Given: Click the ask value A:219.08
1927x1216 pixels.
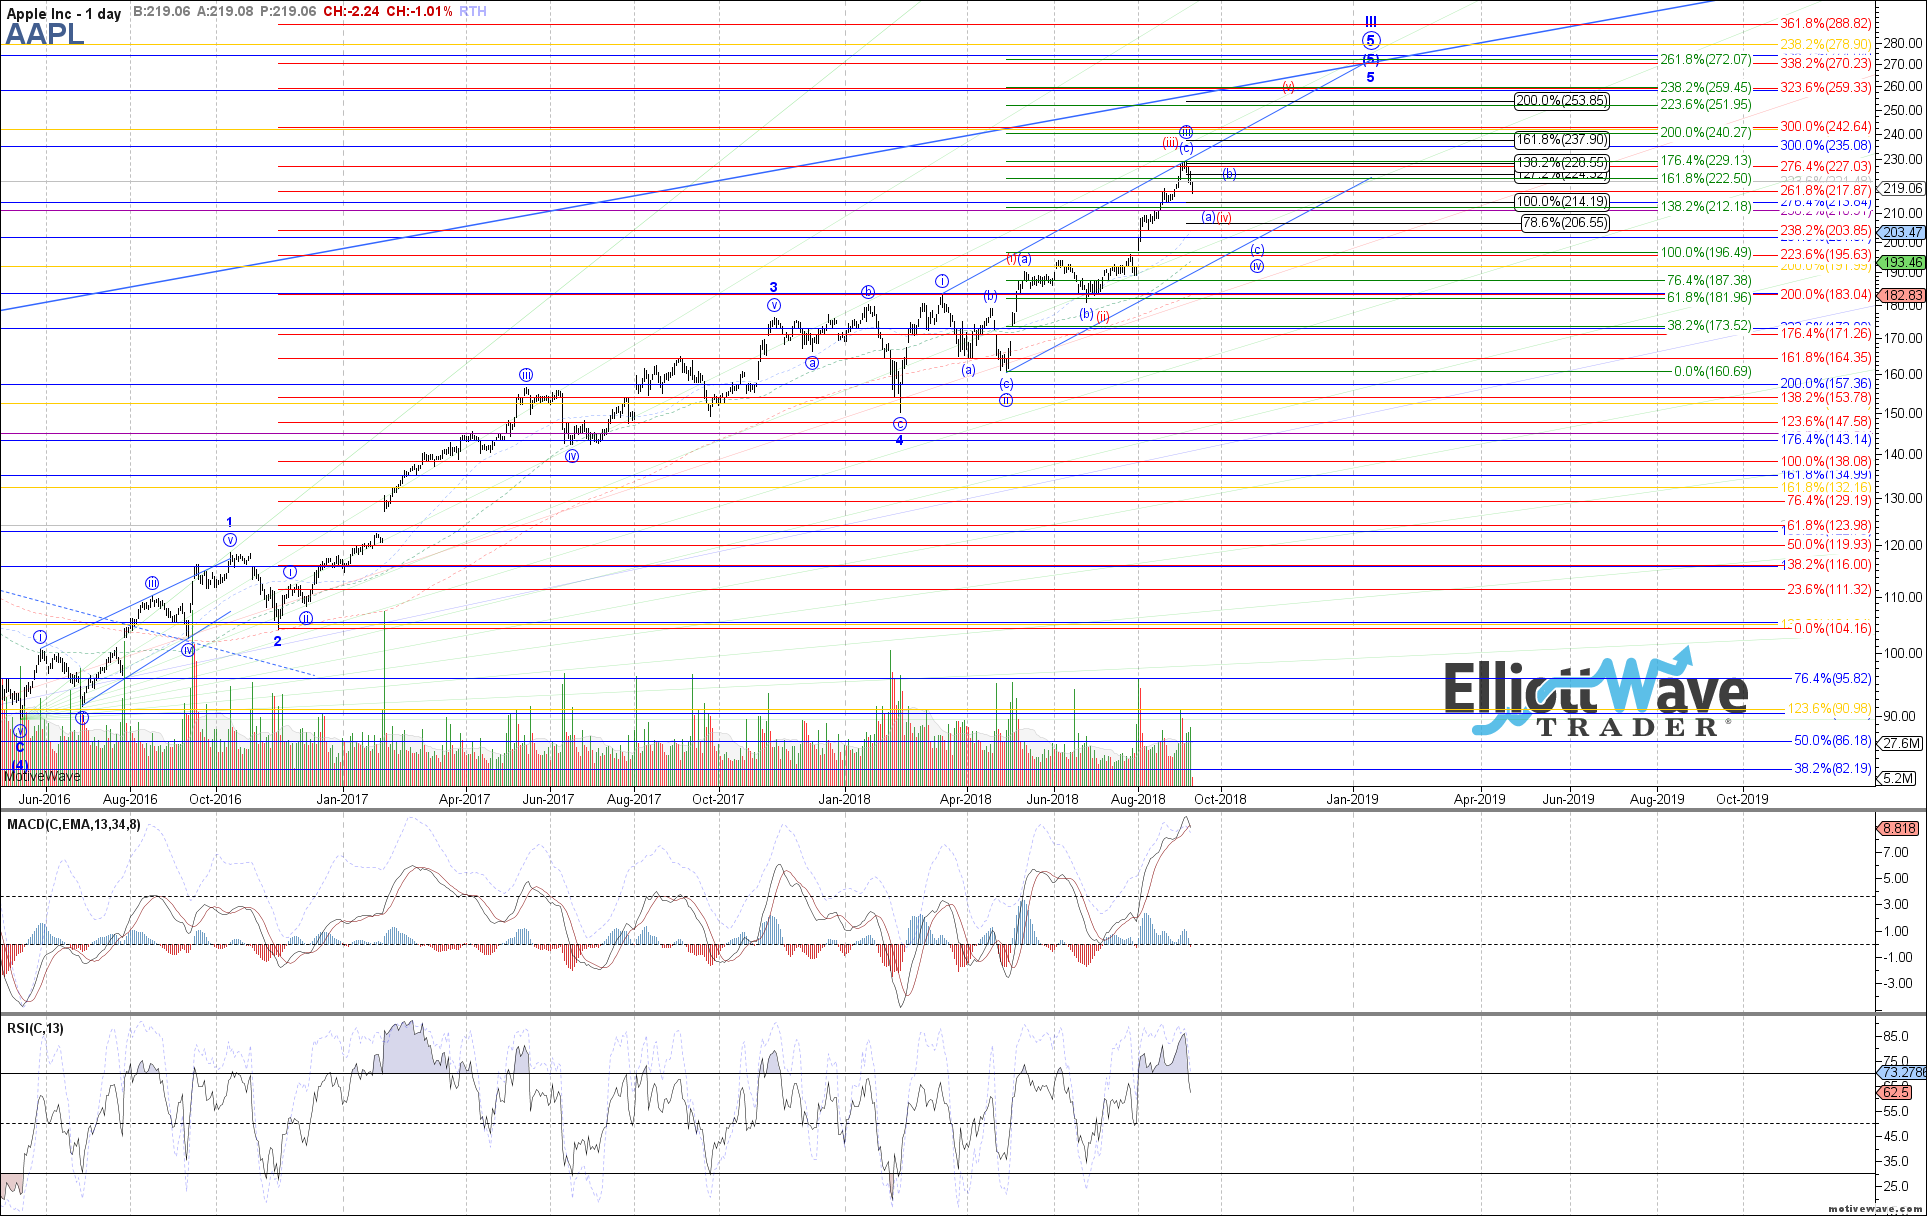Looking at the screenshot, I should [225, 12].
